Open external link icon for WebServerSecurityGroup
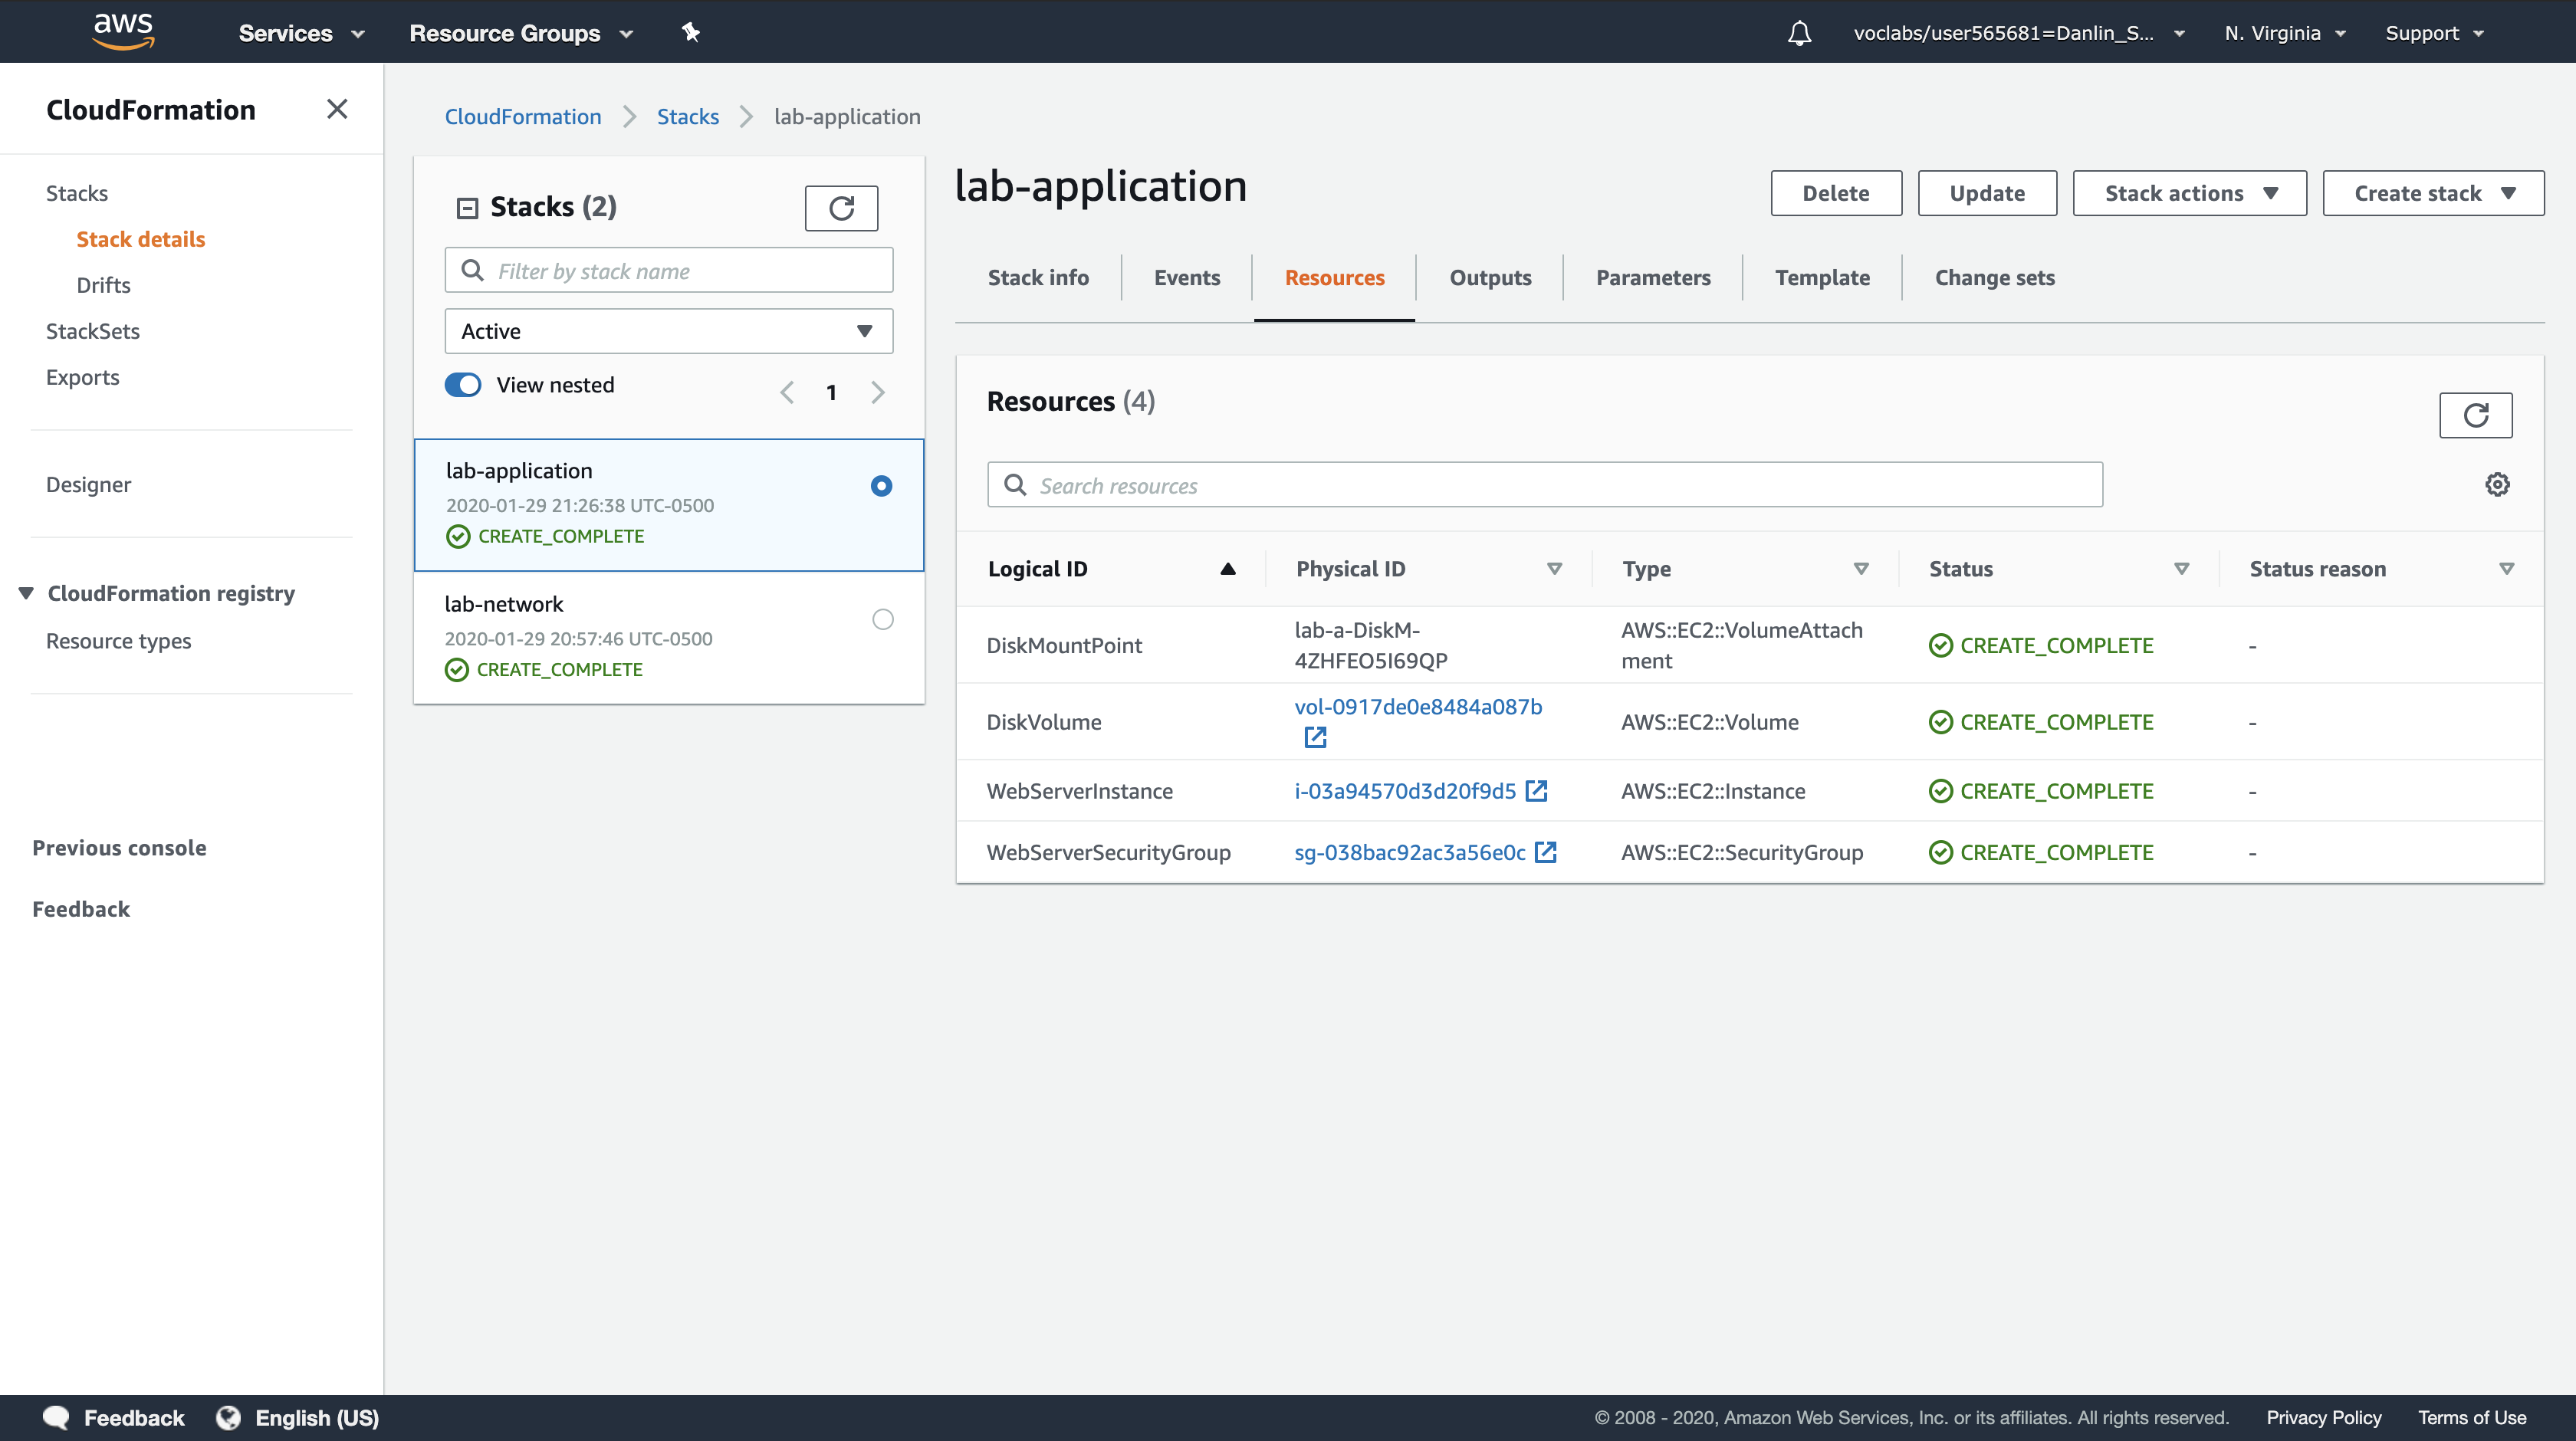The height and width of the screenshot is (1441, 2576). click(x=1546, y=852)
